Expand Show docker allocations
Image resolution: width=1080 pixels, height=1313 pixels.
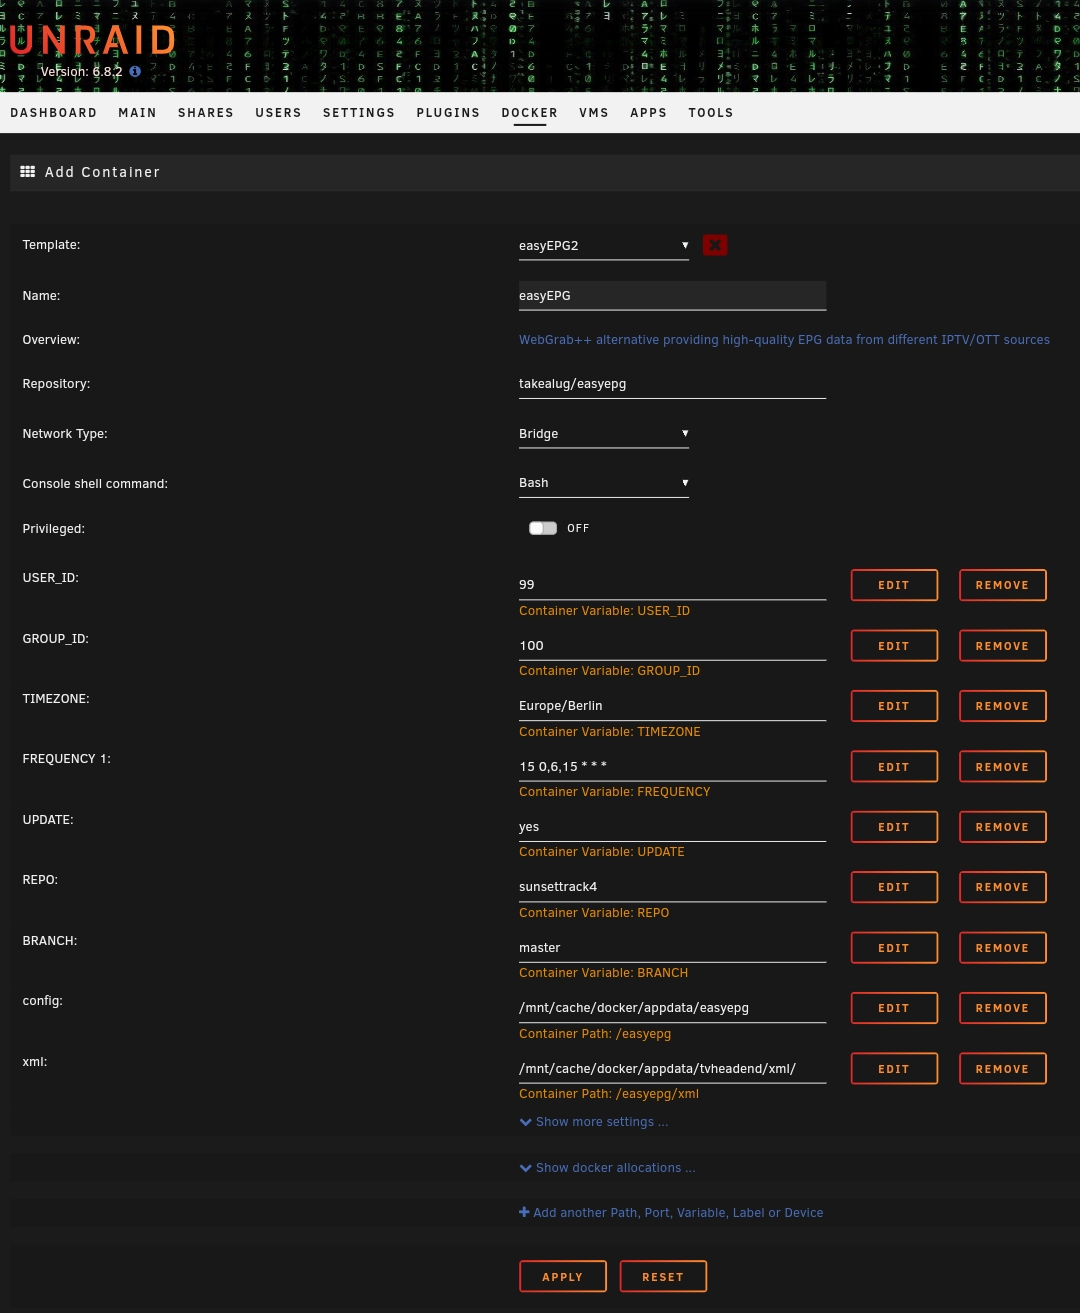(607, 1168)
